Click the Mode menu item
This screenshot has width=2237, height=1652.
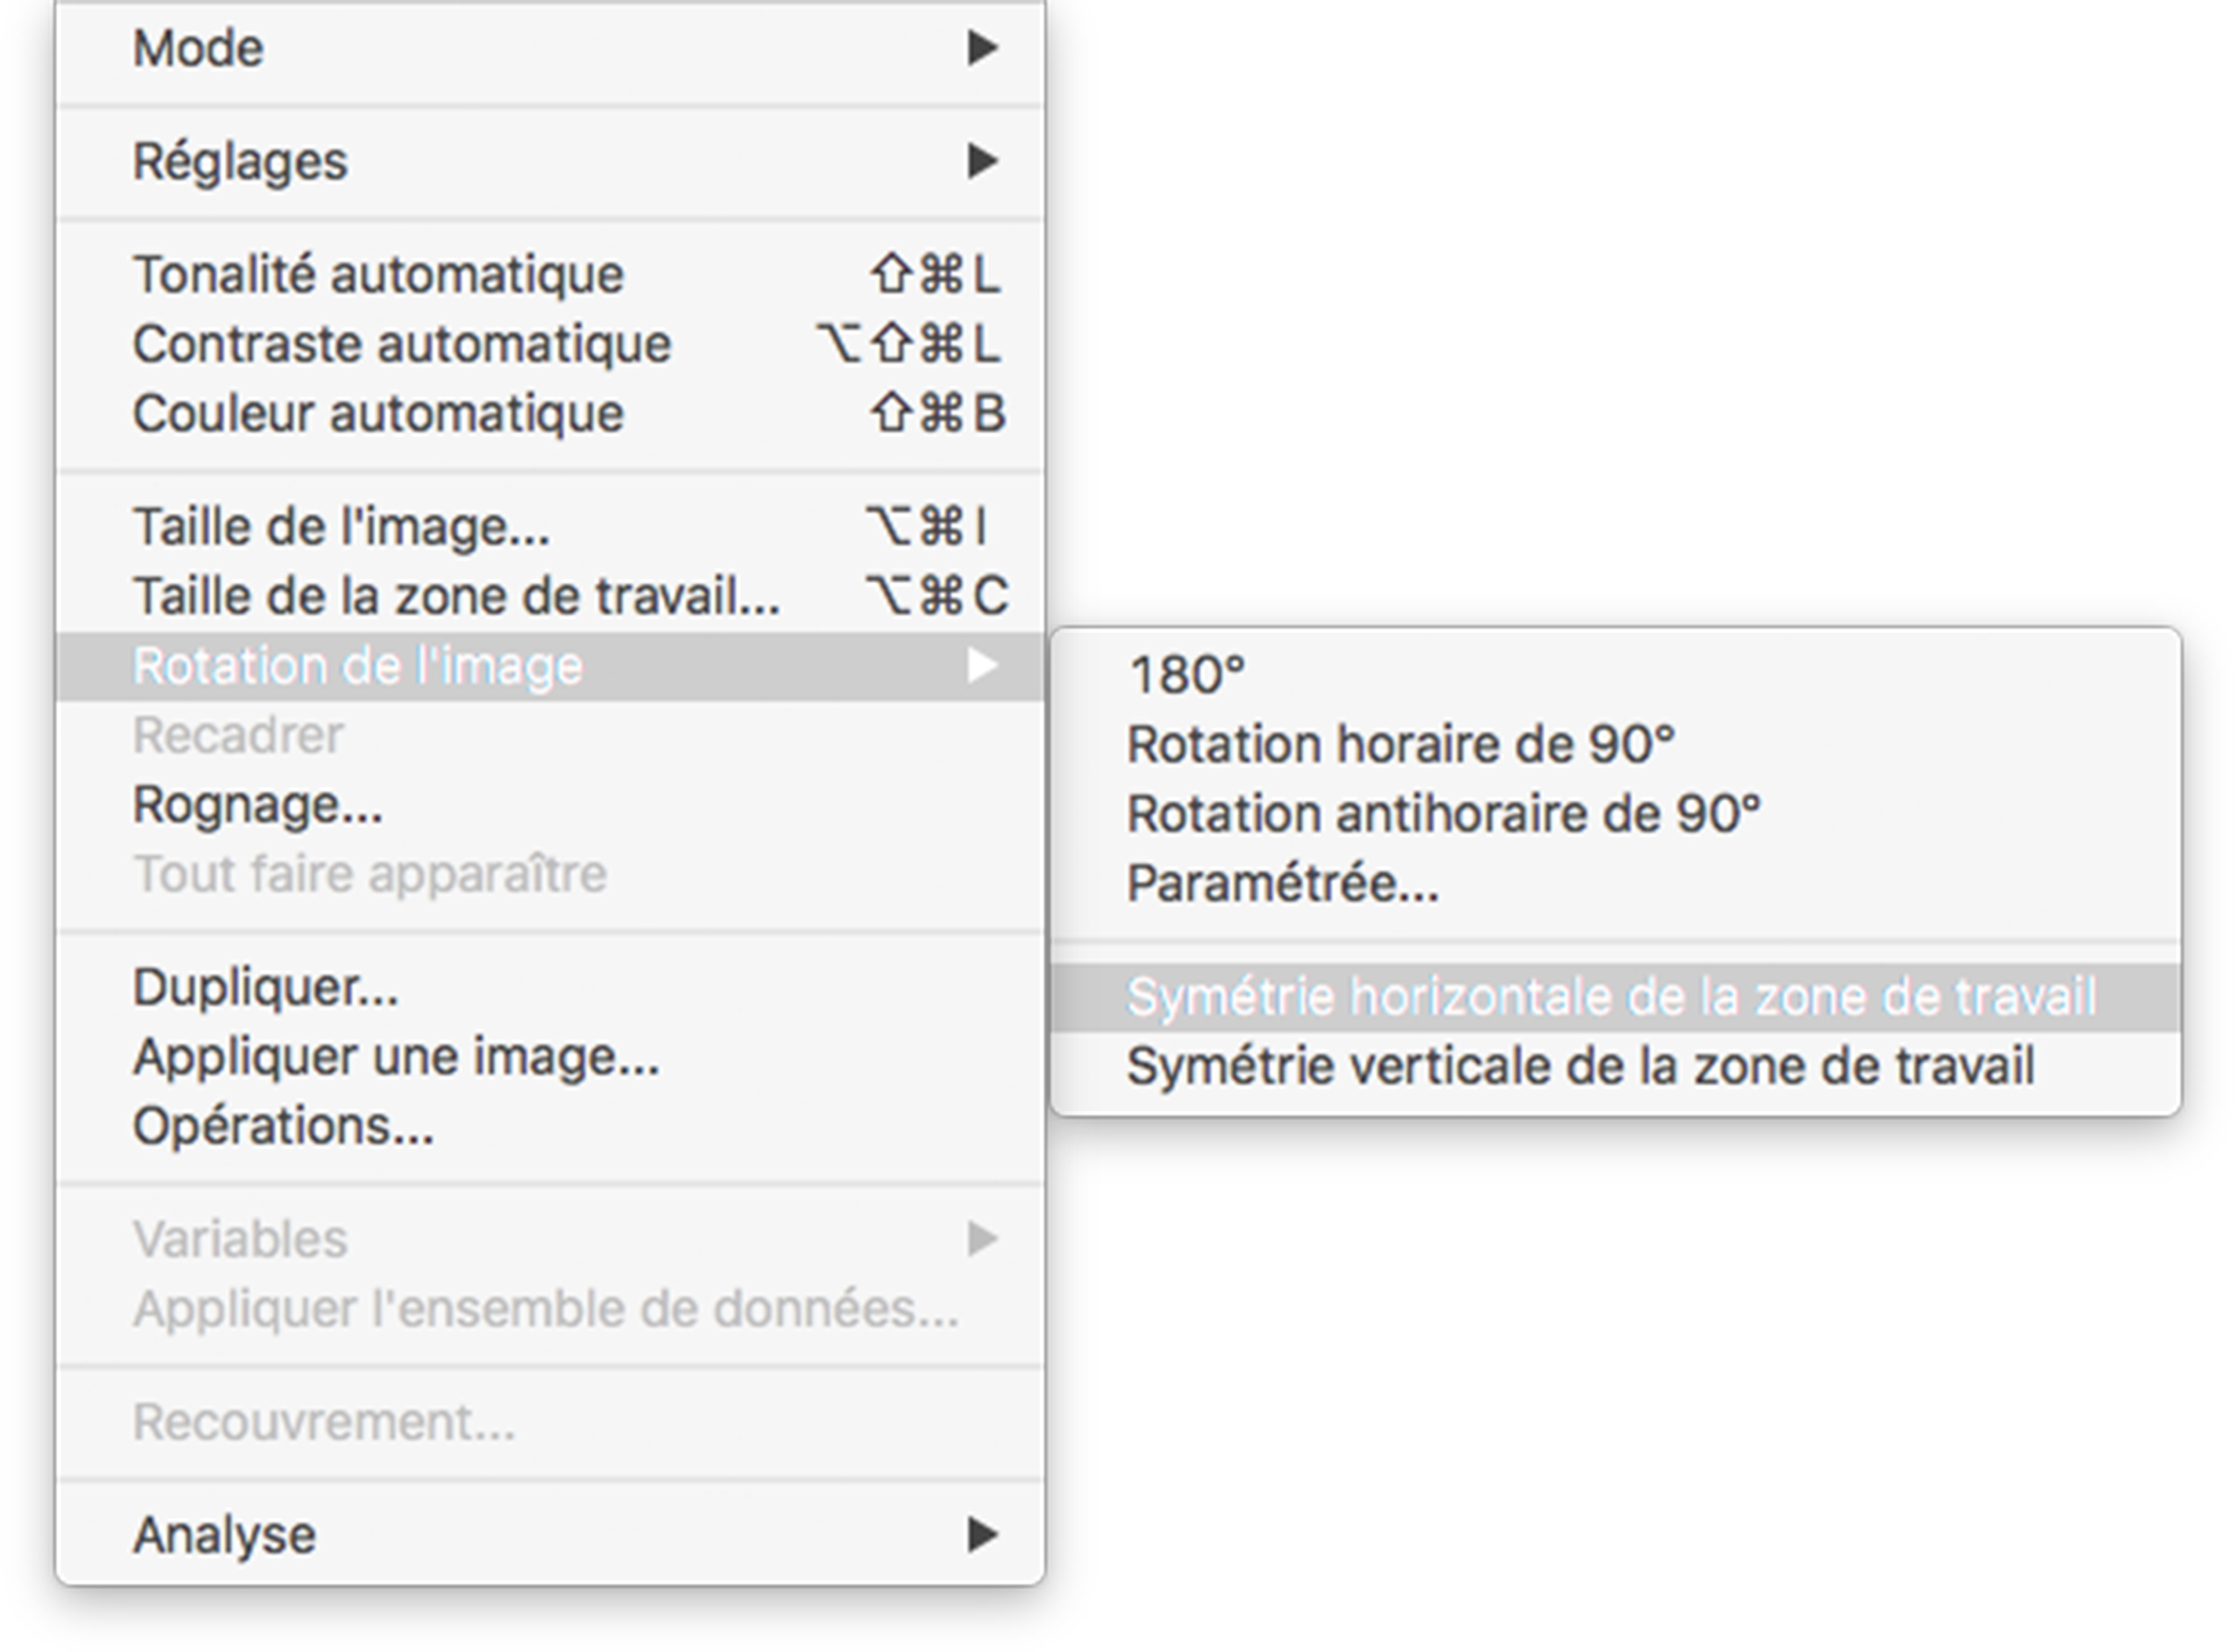[x=198, y=48]
